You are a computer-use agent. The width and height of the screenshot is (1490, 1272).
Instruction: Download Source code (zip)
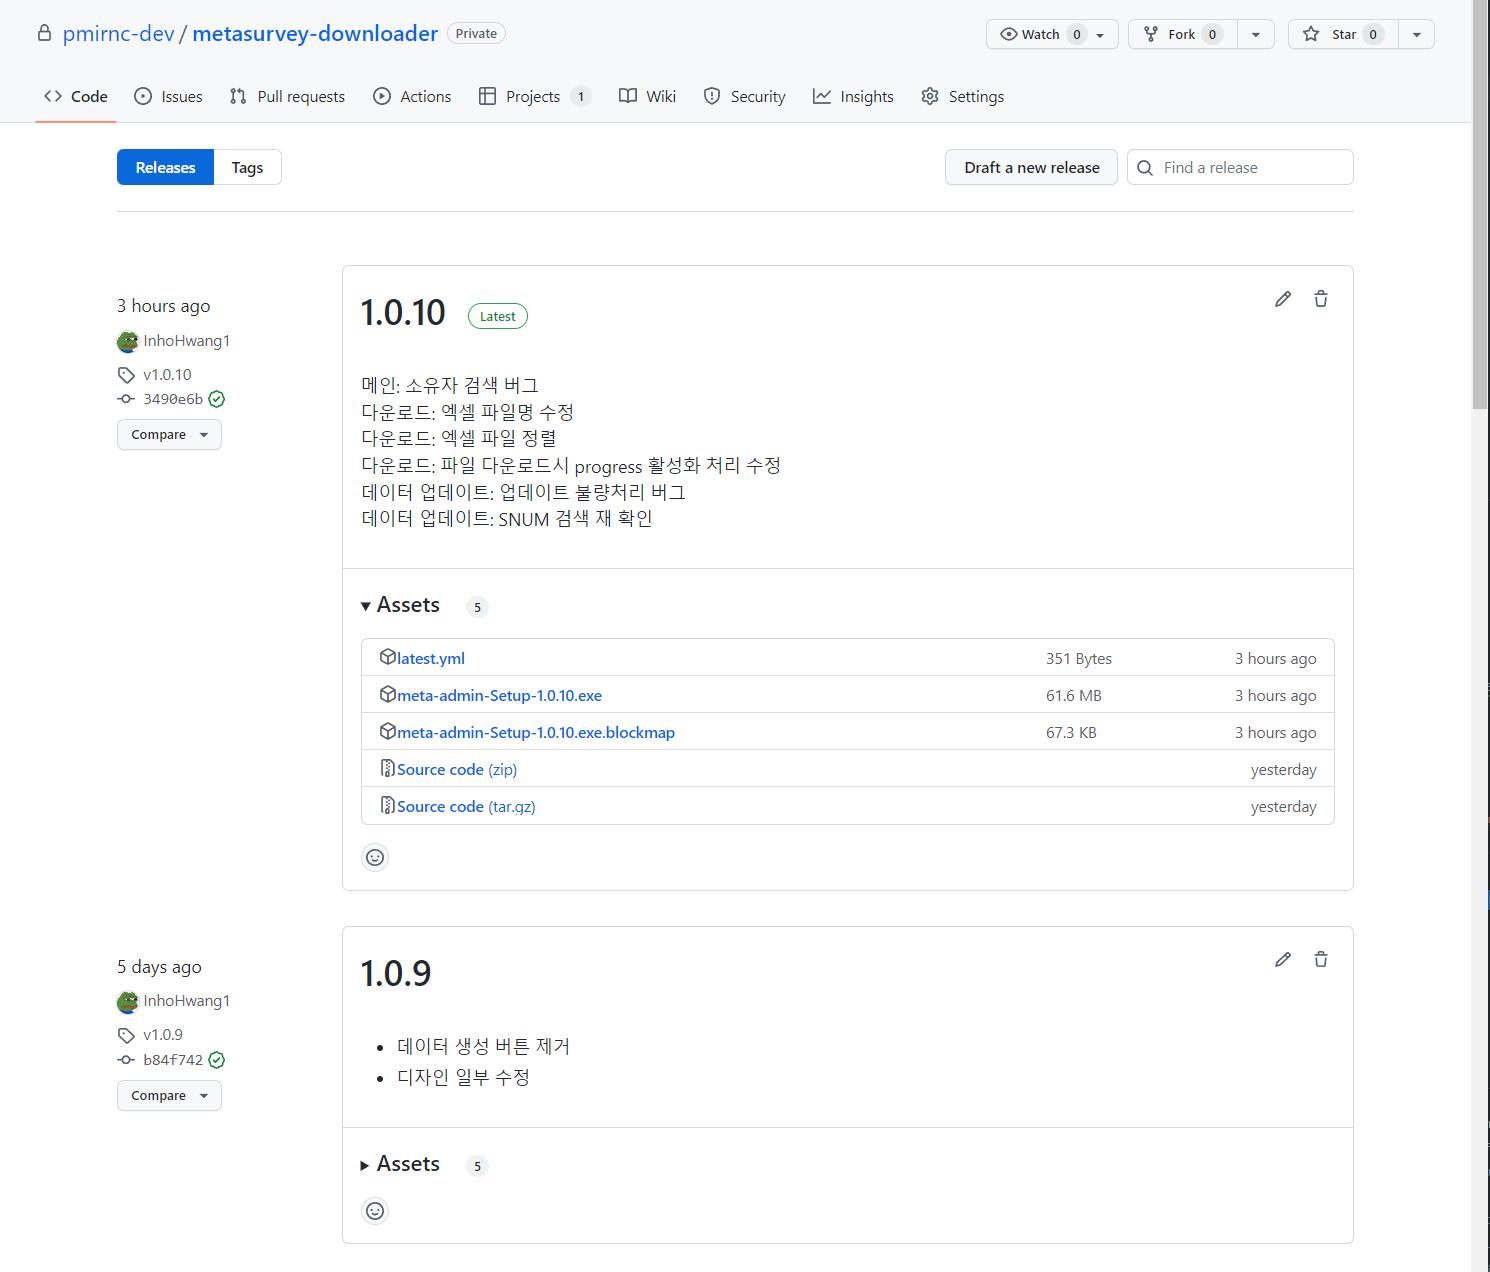(x=457, y=769)
